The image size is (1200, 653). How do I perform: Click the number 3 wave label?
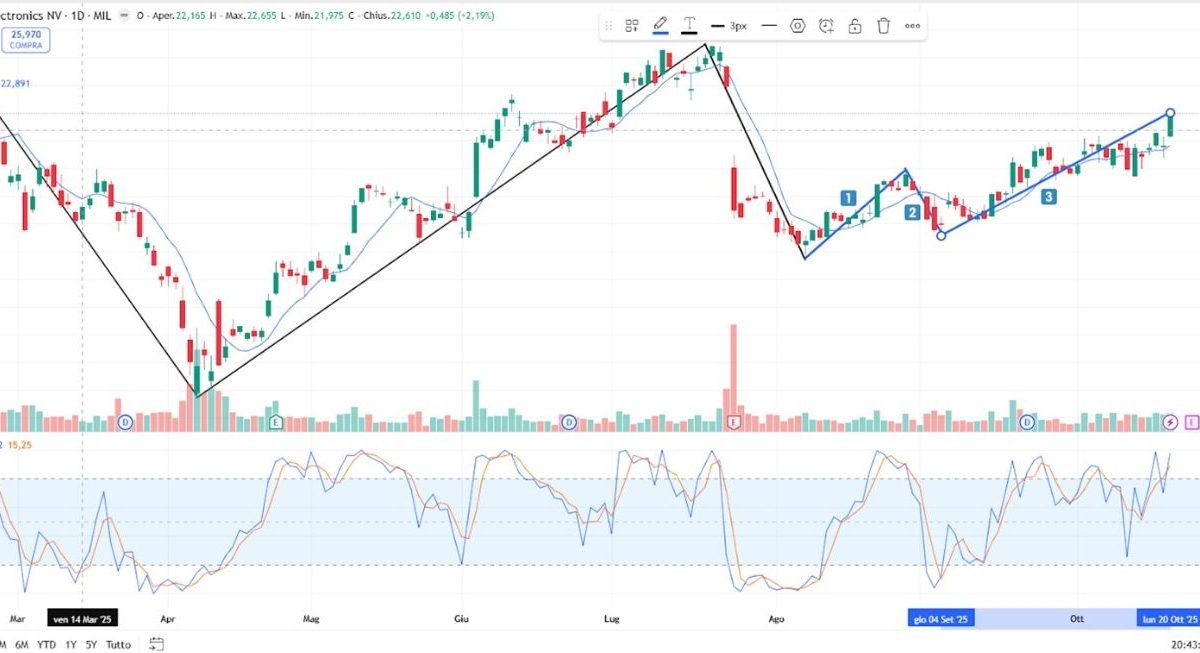[x=1048, y=197]
